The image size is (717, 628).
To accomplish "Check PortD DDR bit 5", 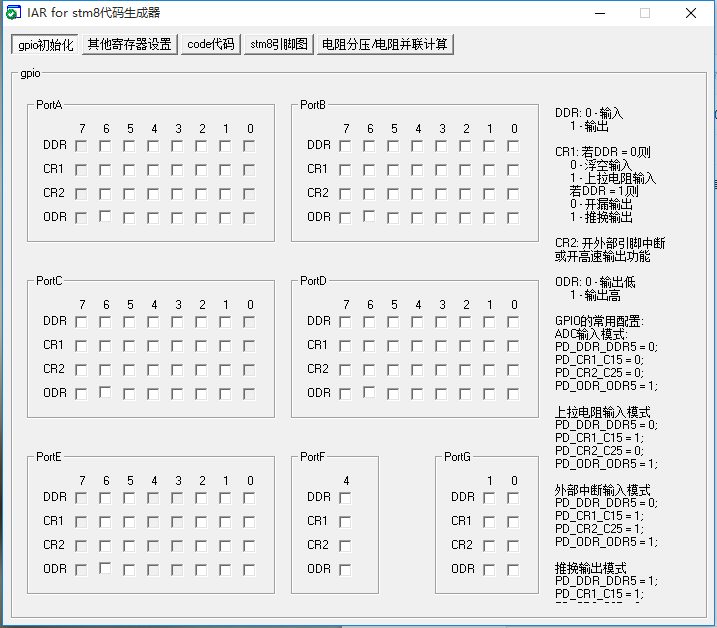I will pyautogui.click(x=393, y=322).
